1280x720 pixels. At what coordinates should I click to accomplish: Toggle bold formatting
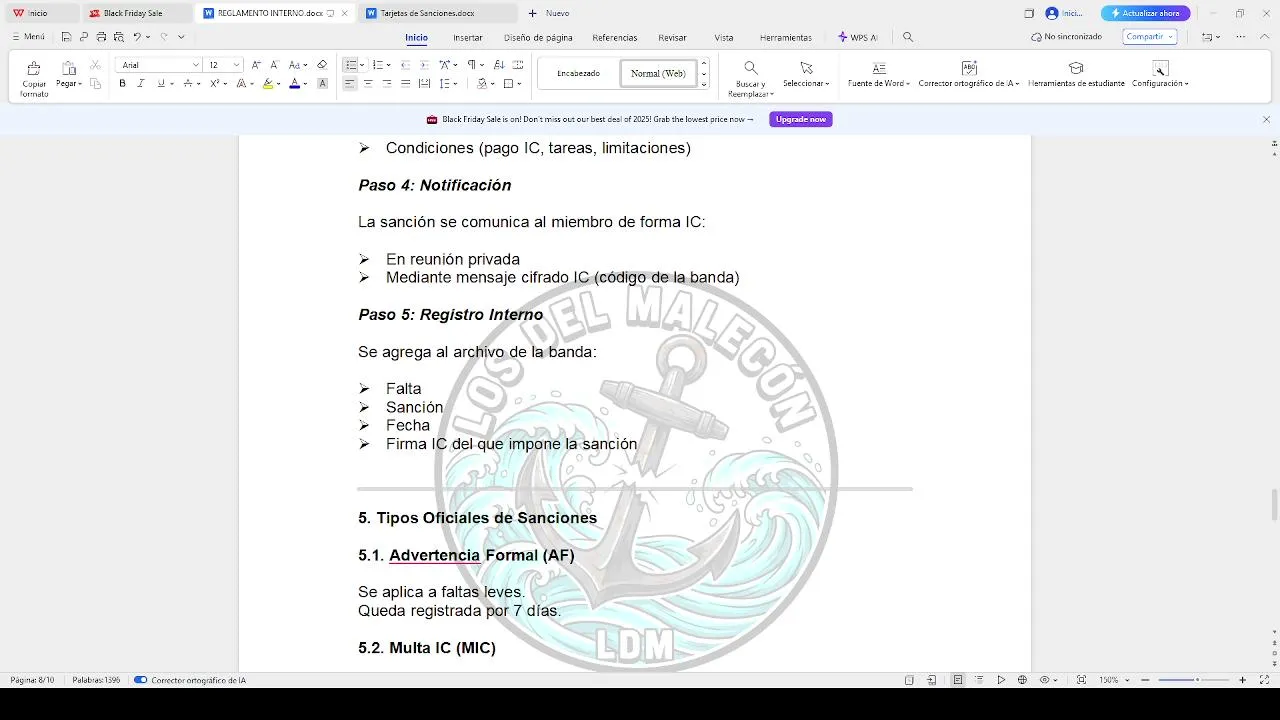click(122, 84)
